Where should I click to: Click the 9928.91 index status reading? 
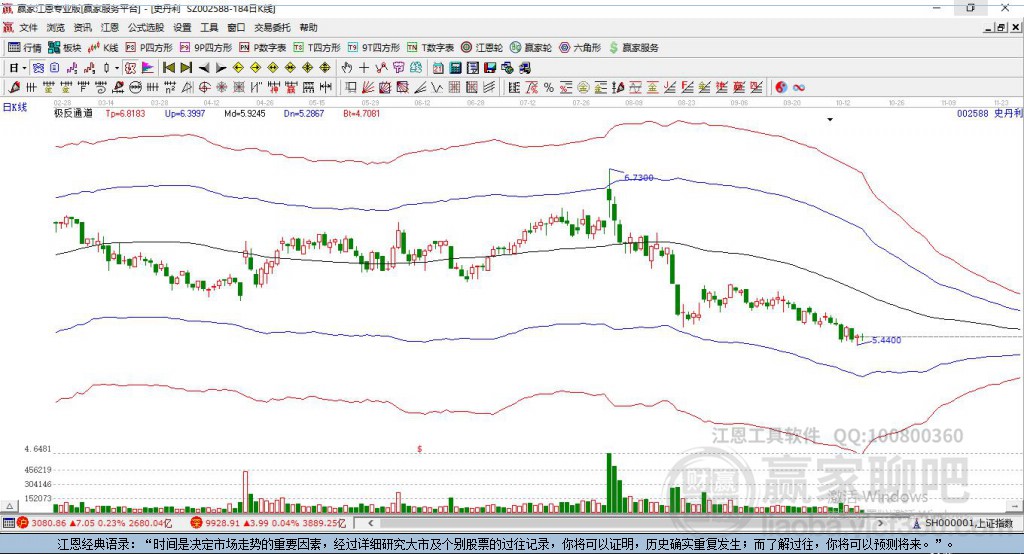(x=223, y=523)
